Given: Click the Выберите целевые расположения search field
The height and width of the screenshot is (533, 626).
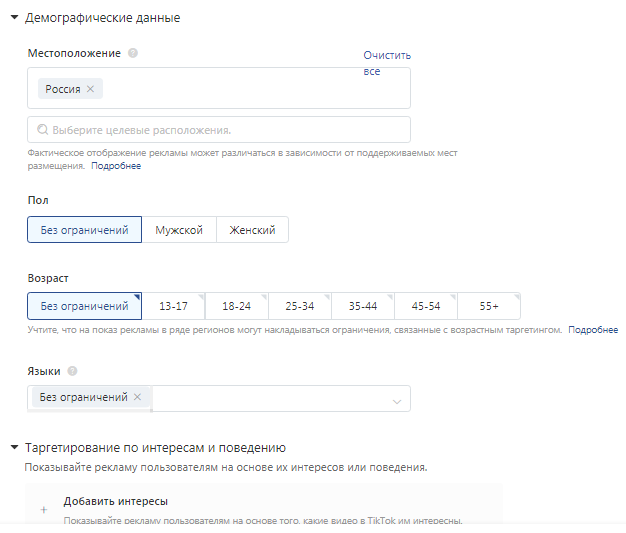Looking at the screenshot, I should click(219, 130).
